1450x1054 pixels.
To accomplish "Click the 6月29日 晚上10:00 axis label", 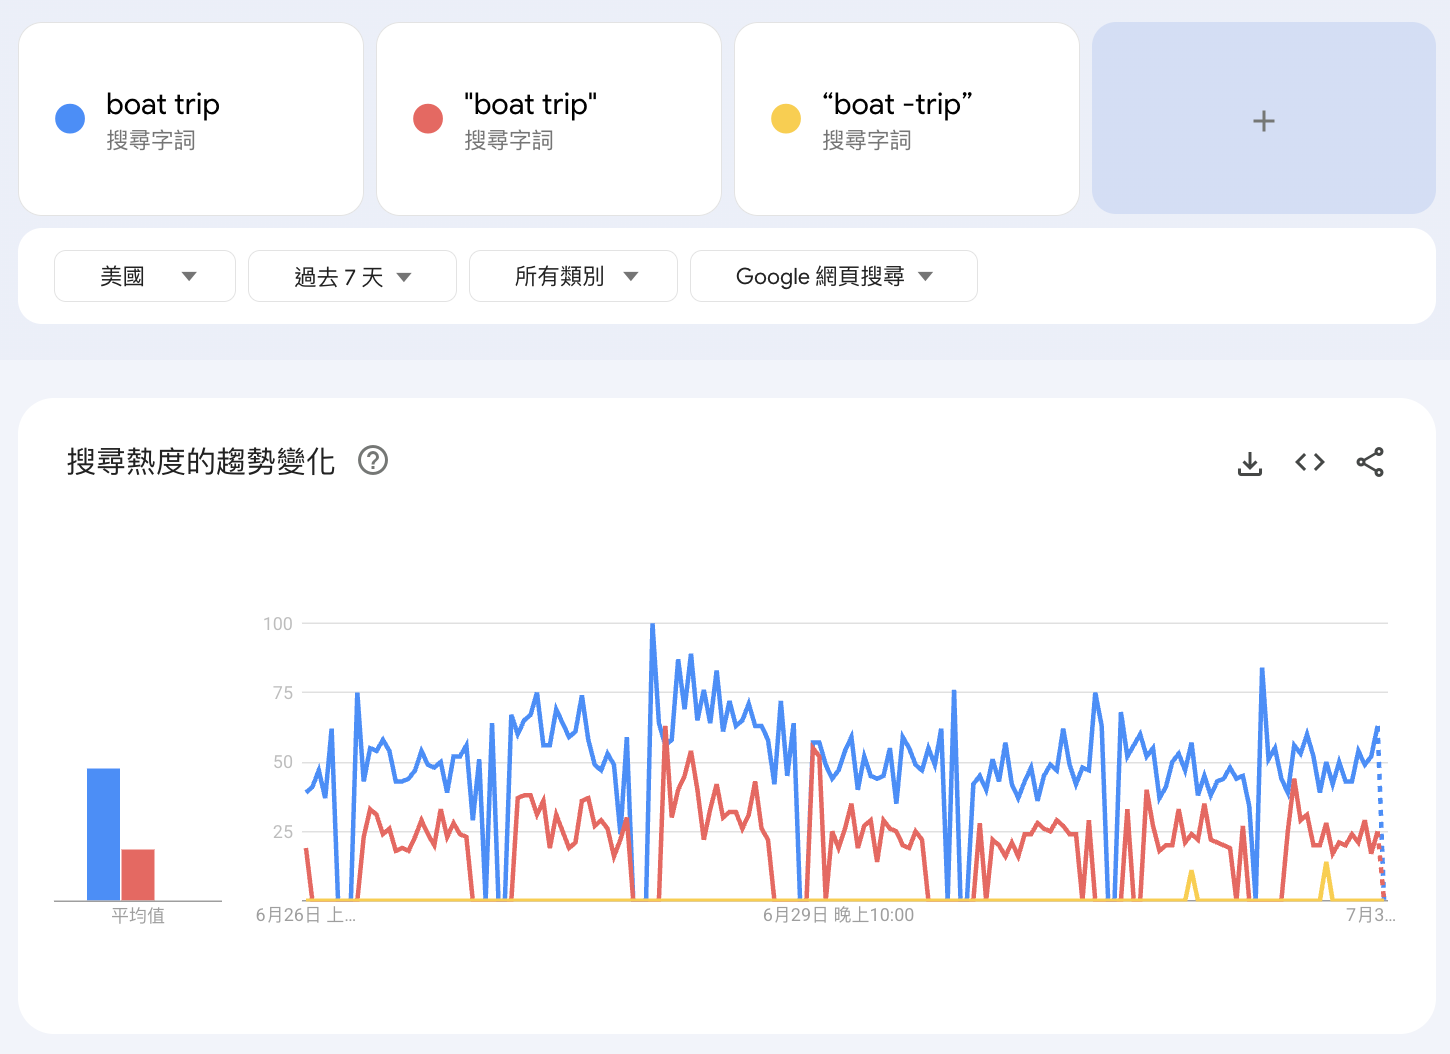I will 838,915.
